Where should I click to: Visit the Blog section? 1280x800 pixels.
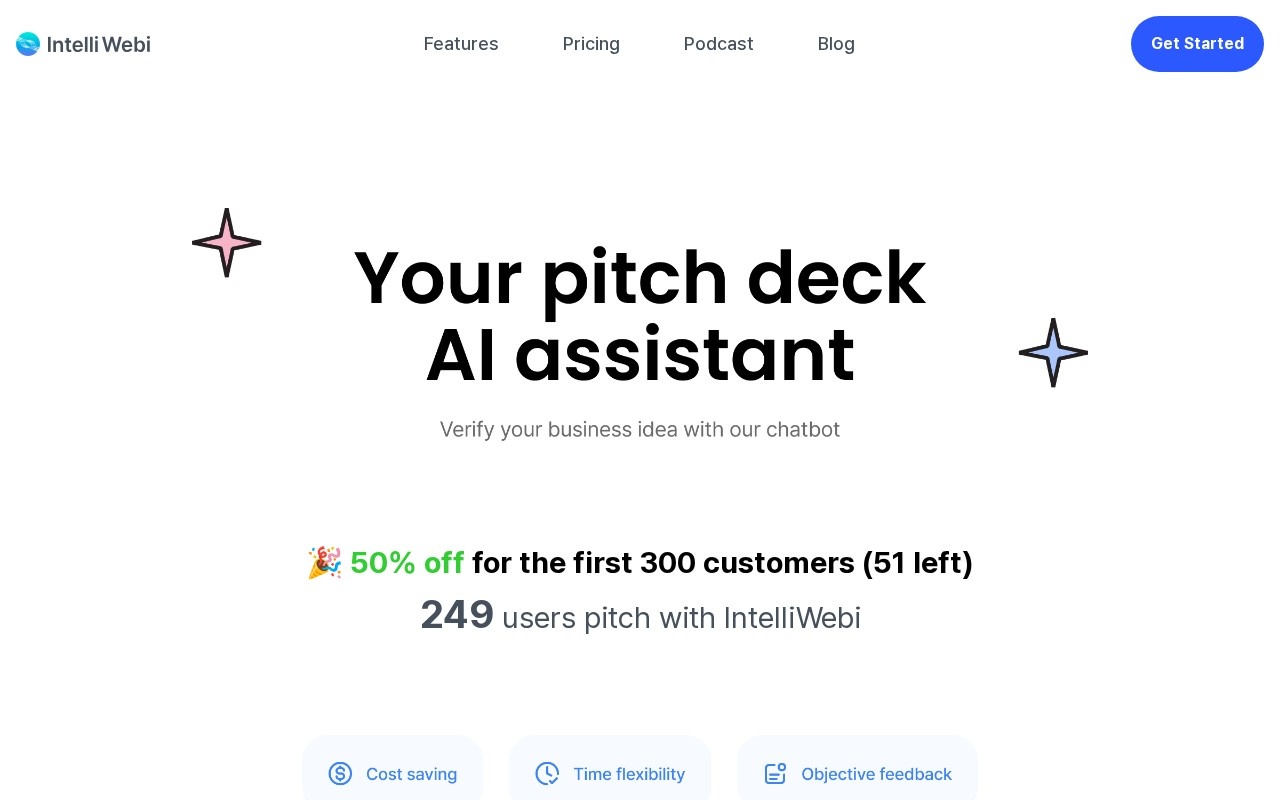(x=836, y=44)
